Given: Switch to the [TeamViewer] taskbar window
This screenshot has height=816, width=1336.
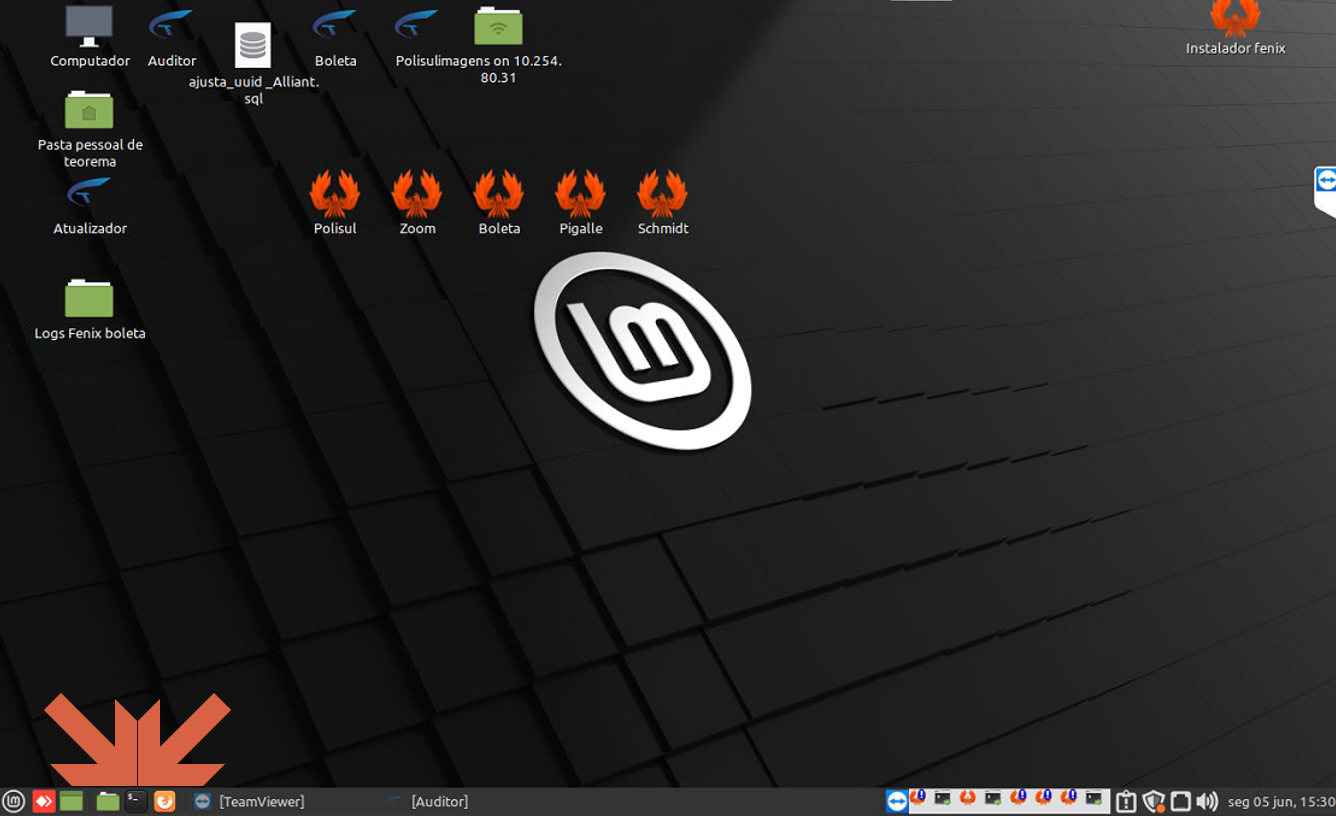Looking at the screenshot, I should pyautogui.click(x=250, y=801).
